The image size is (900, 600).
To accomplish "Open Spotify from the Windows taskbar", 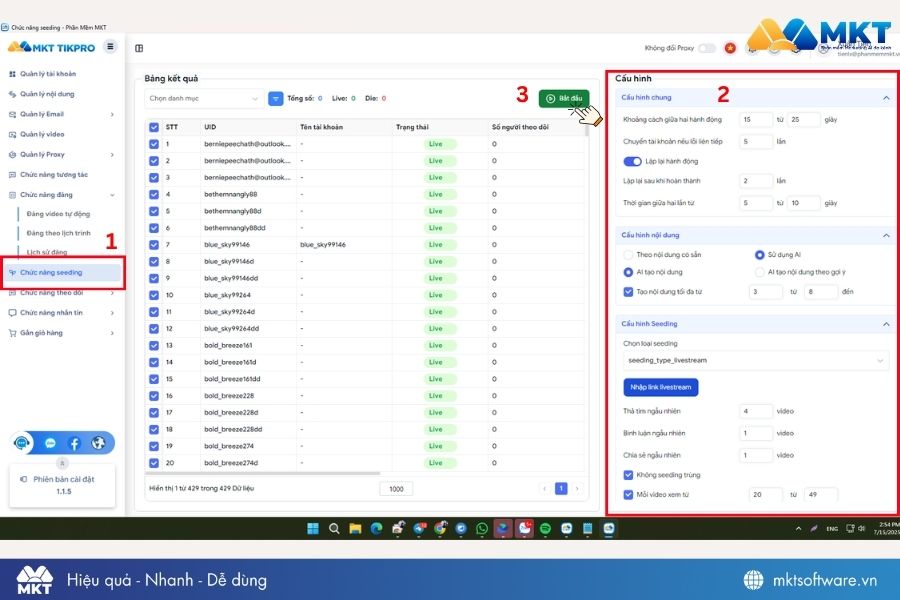I will pos(545,528).
